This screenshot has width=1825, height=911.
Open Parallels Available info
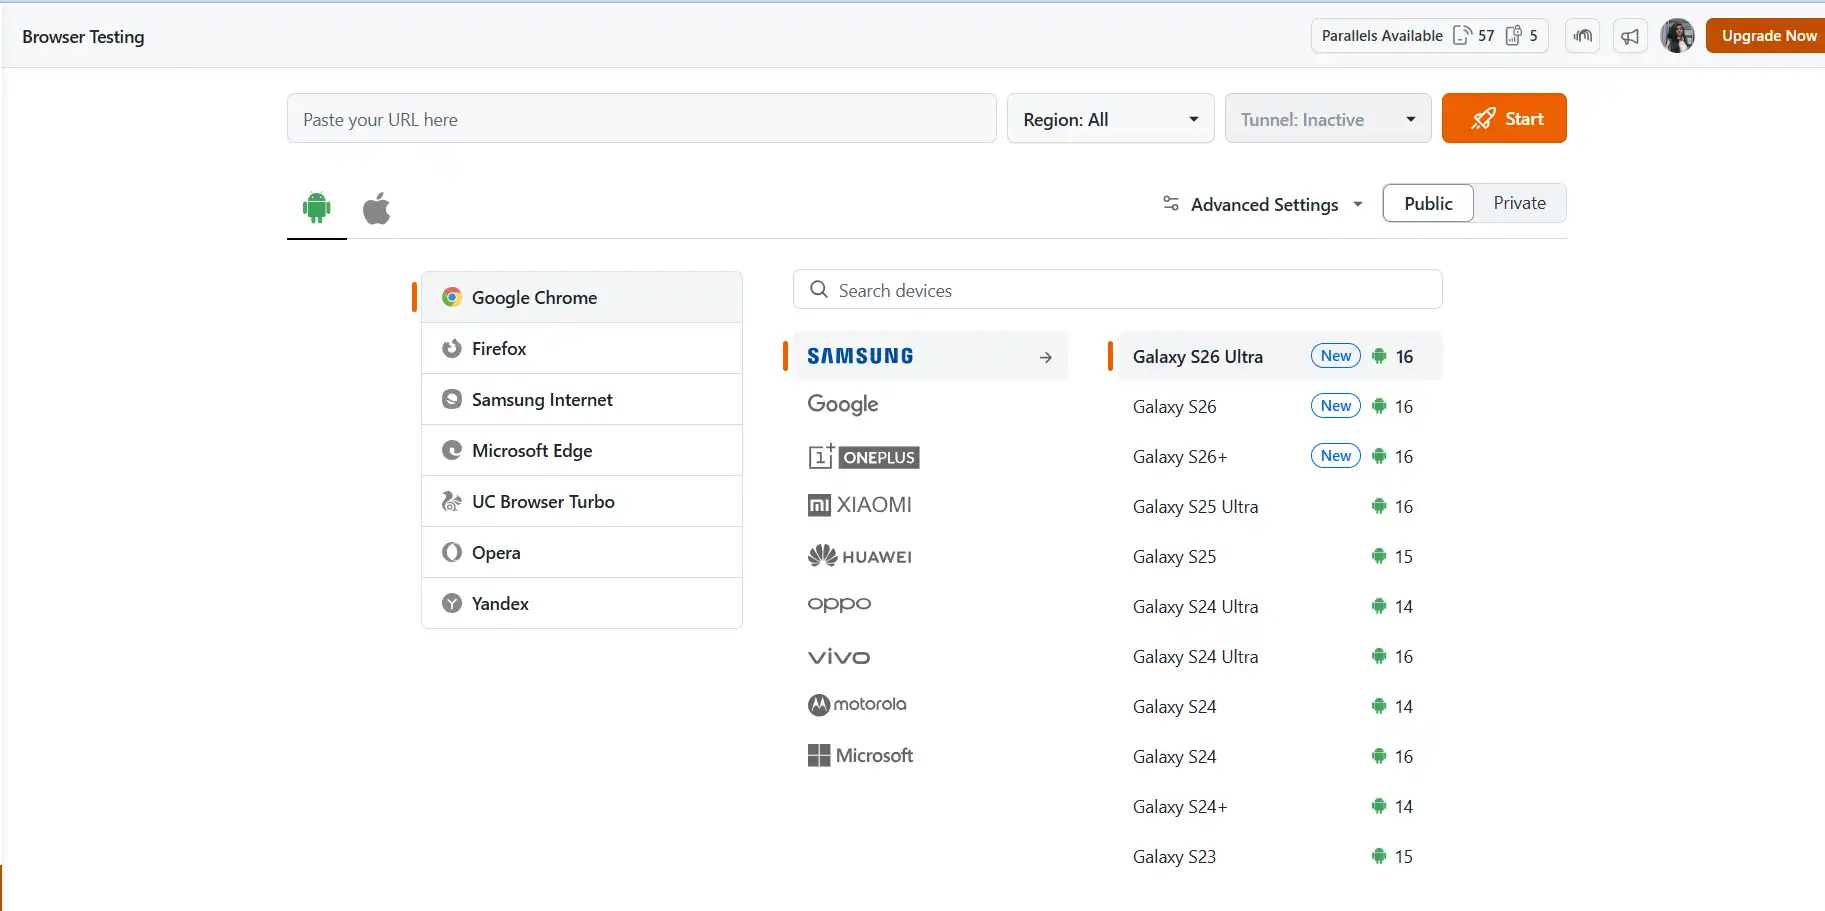pyautogui.click(x=1430, y=36)
